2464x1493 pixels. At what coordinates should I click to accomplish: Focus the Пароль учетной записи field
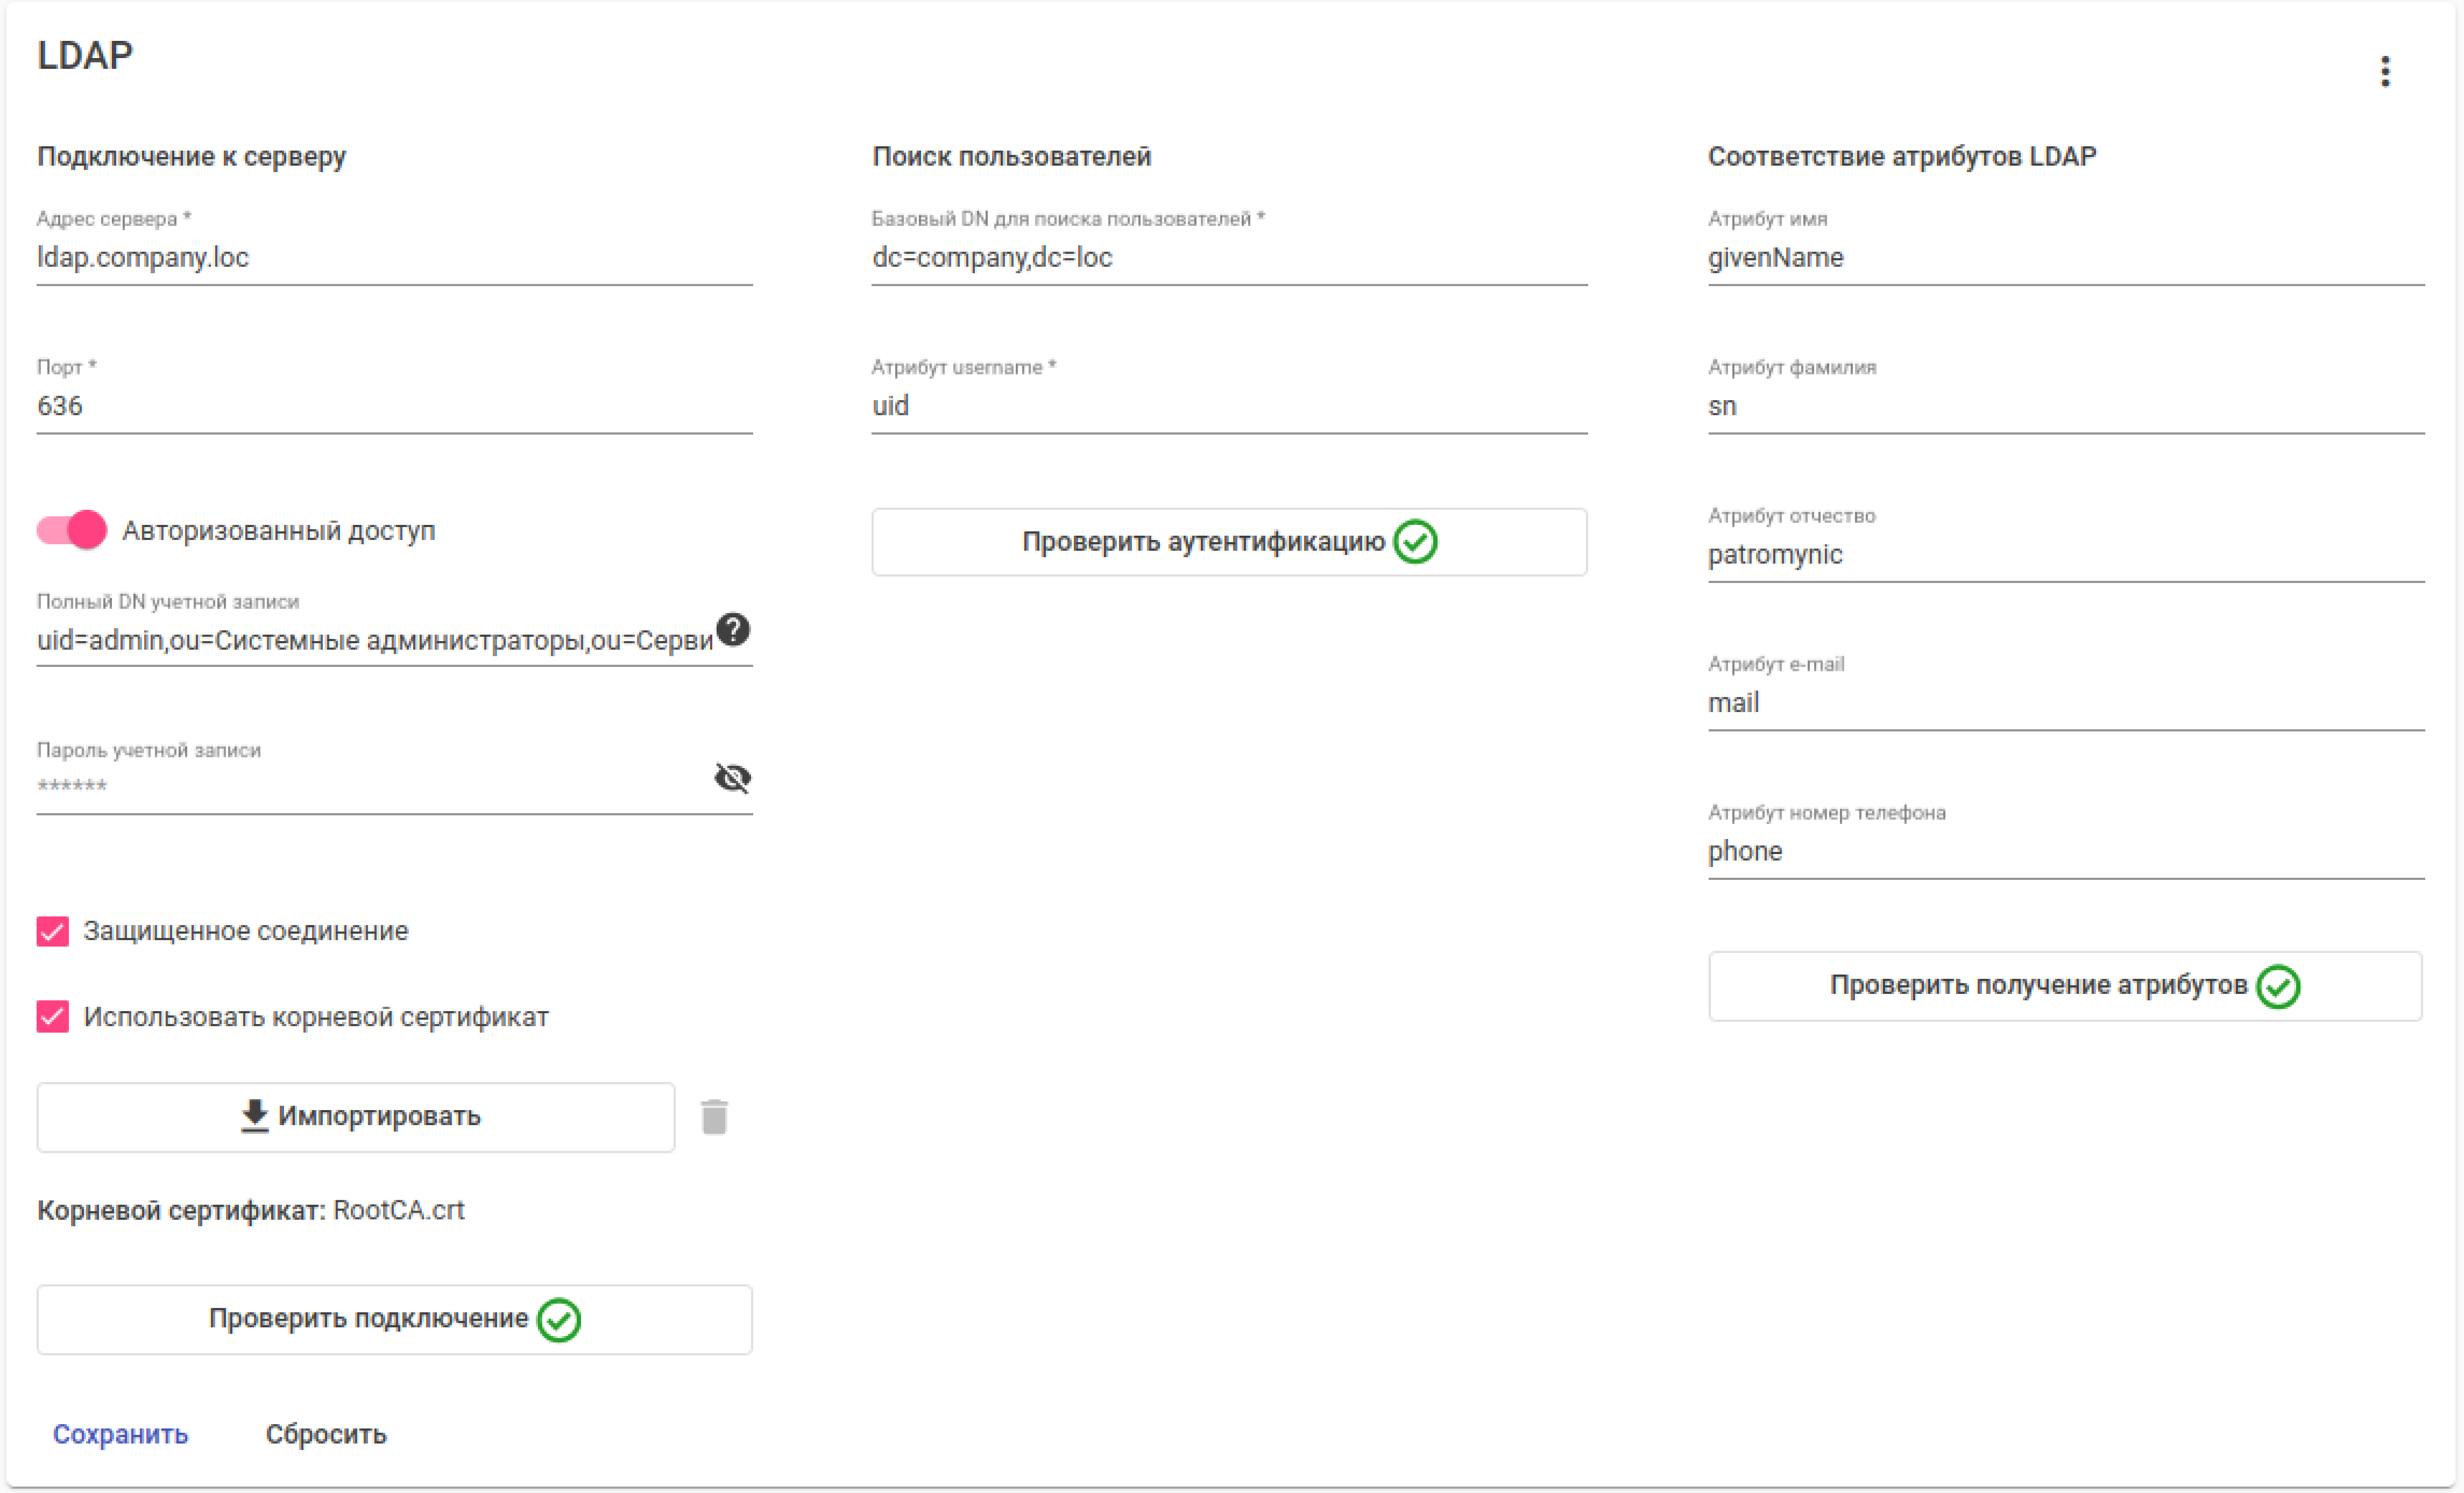[370, 785]
